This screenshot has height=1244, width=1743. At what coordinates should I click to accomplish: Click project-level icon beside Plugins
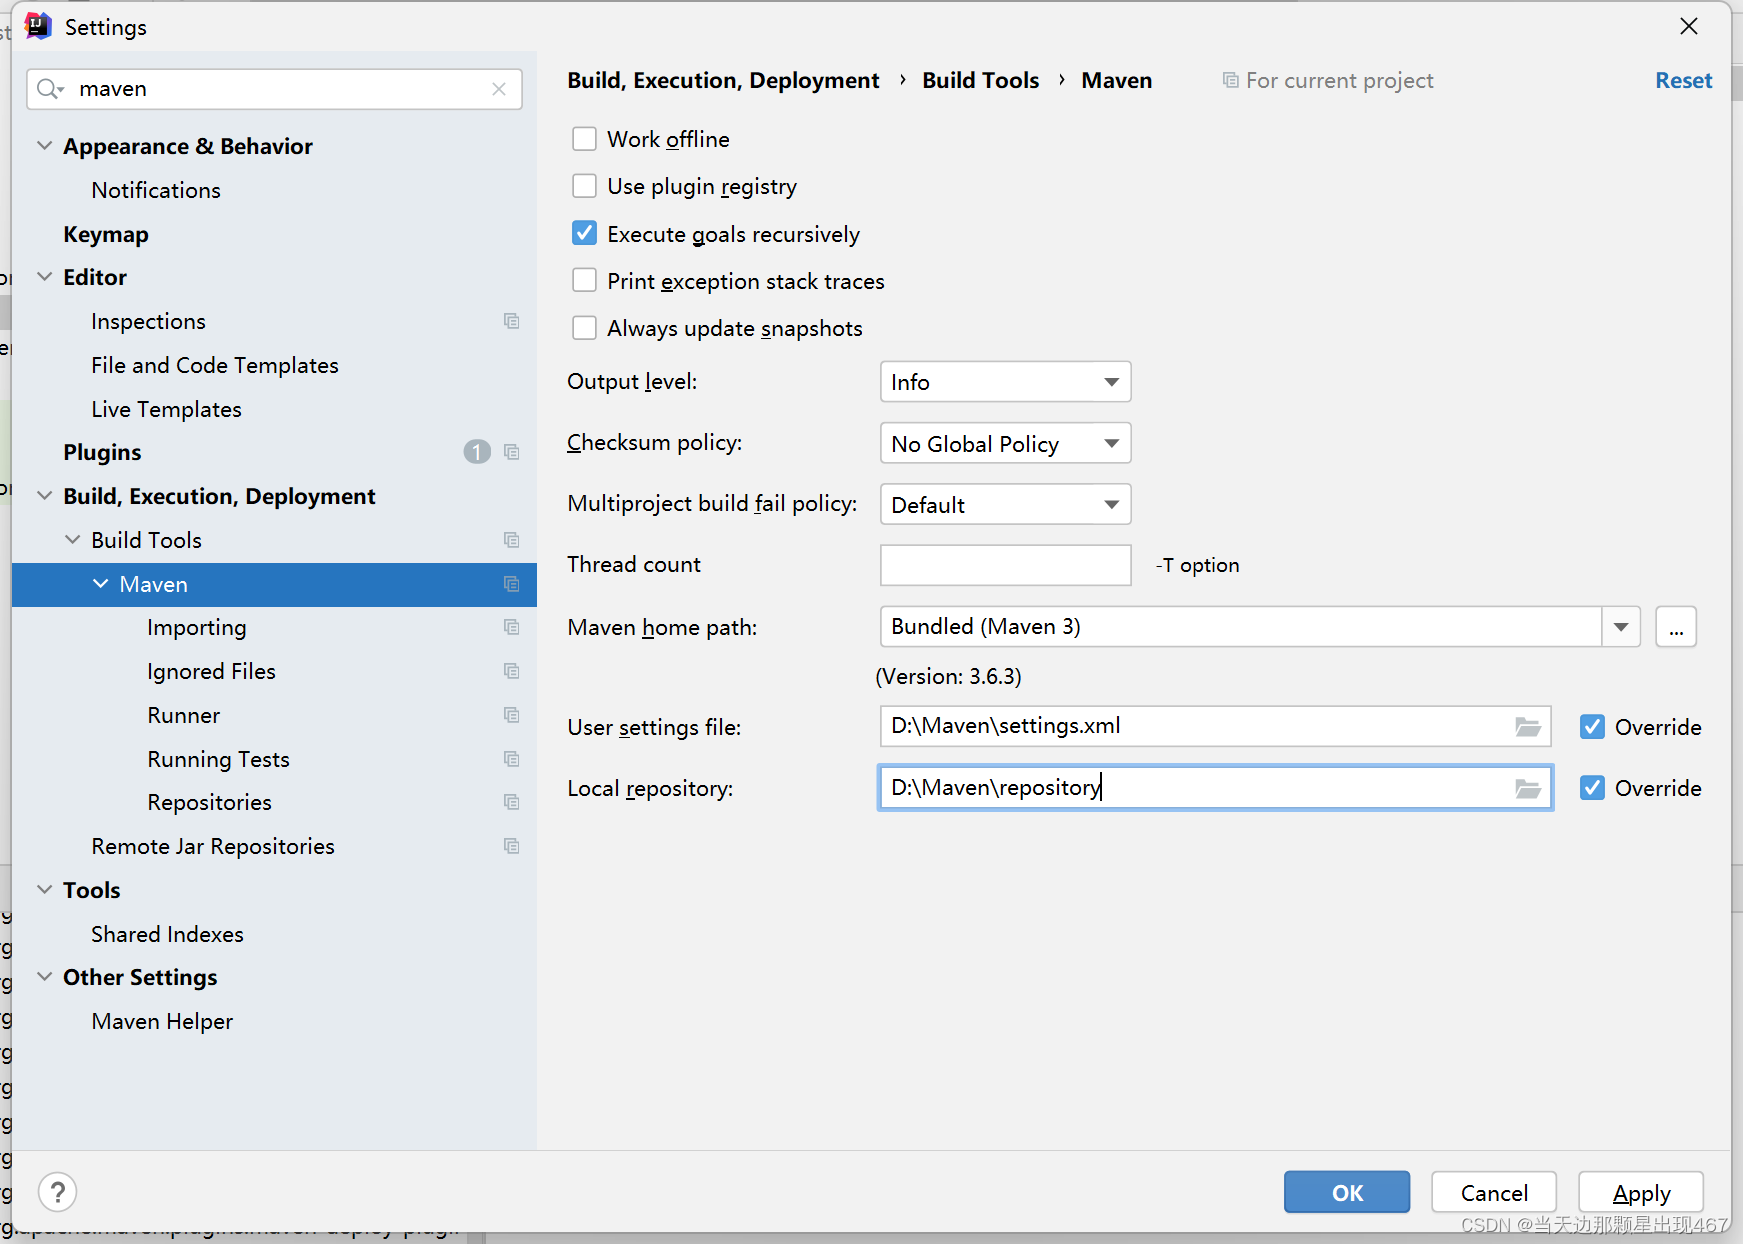pyautogui.click(x=512, y=452)
